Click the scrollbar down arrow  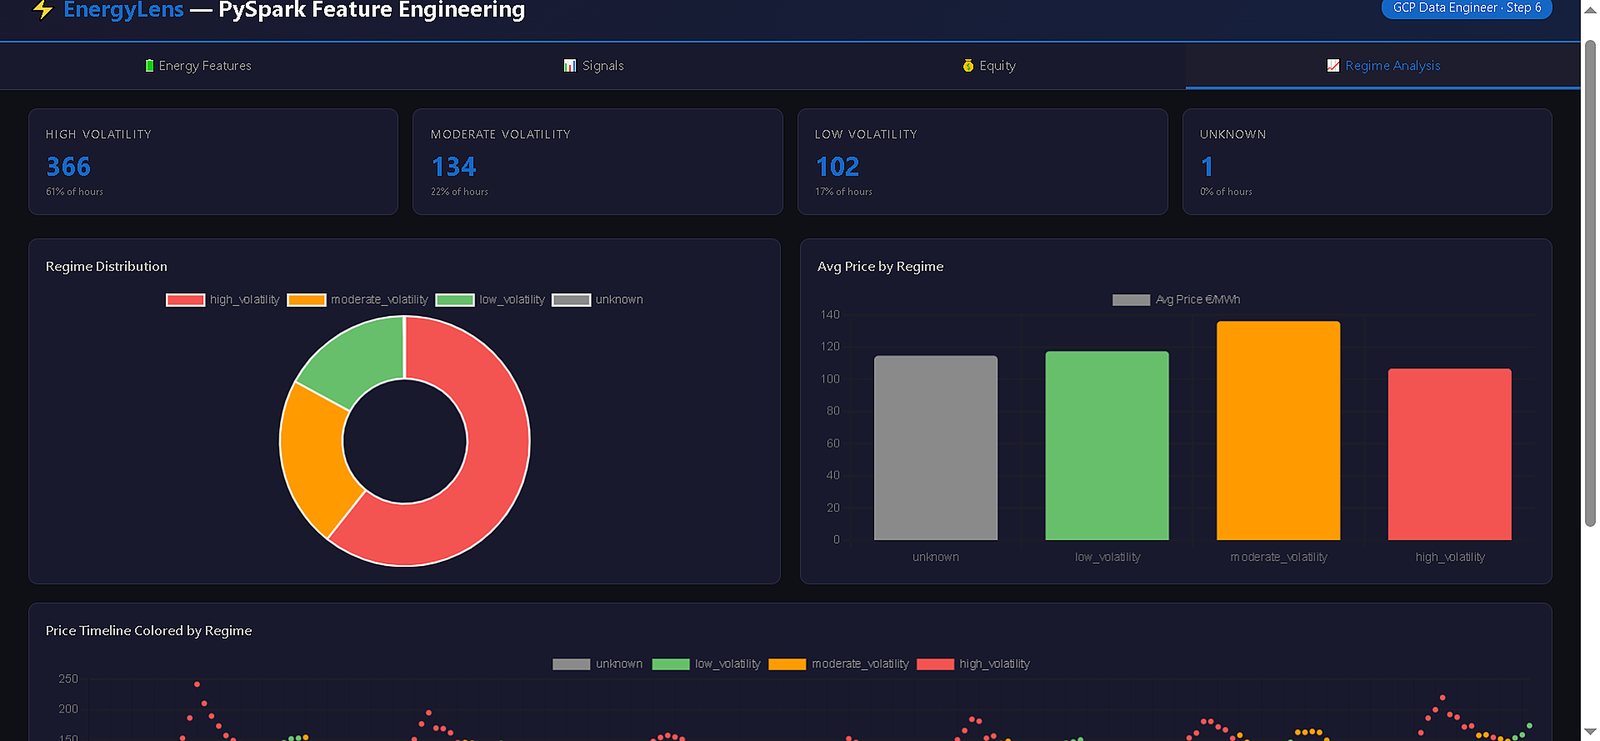click(1590, 732)
